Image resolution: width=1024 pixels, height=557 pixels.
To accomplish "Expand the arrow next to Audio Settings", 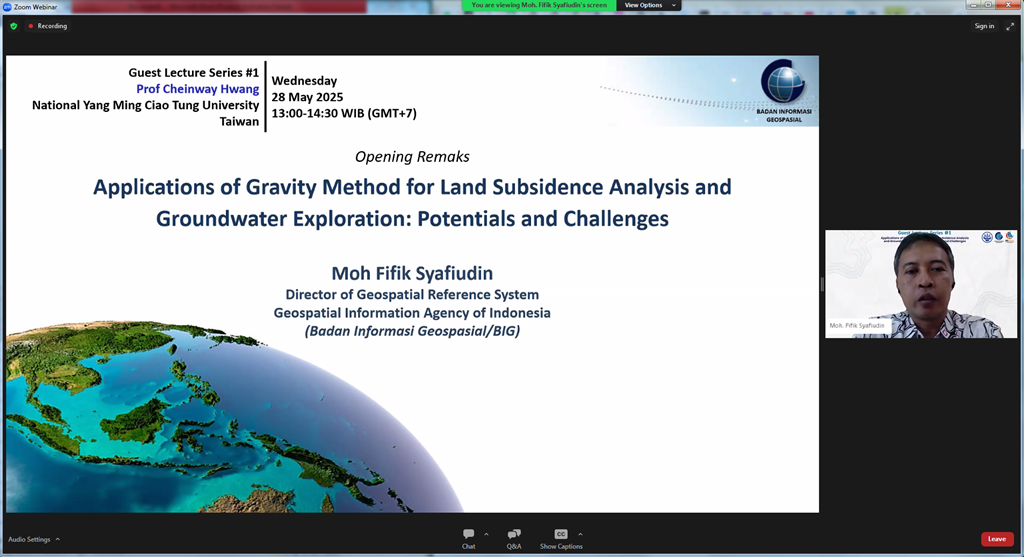I will tap(58, 539).
